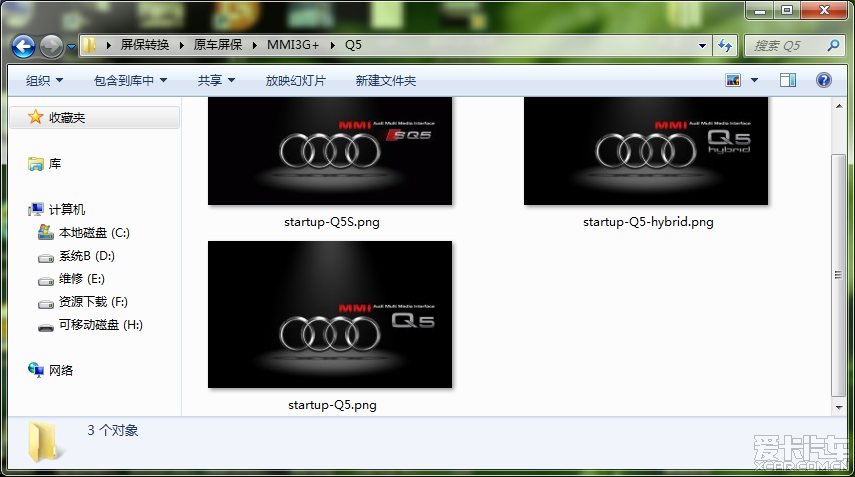
Task: Select the startup-Q5S.png thumbnail
Action: (x=330, y=151)
